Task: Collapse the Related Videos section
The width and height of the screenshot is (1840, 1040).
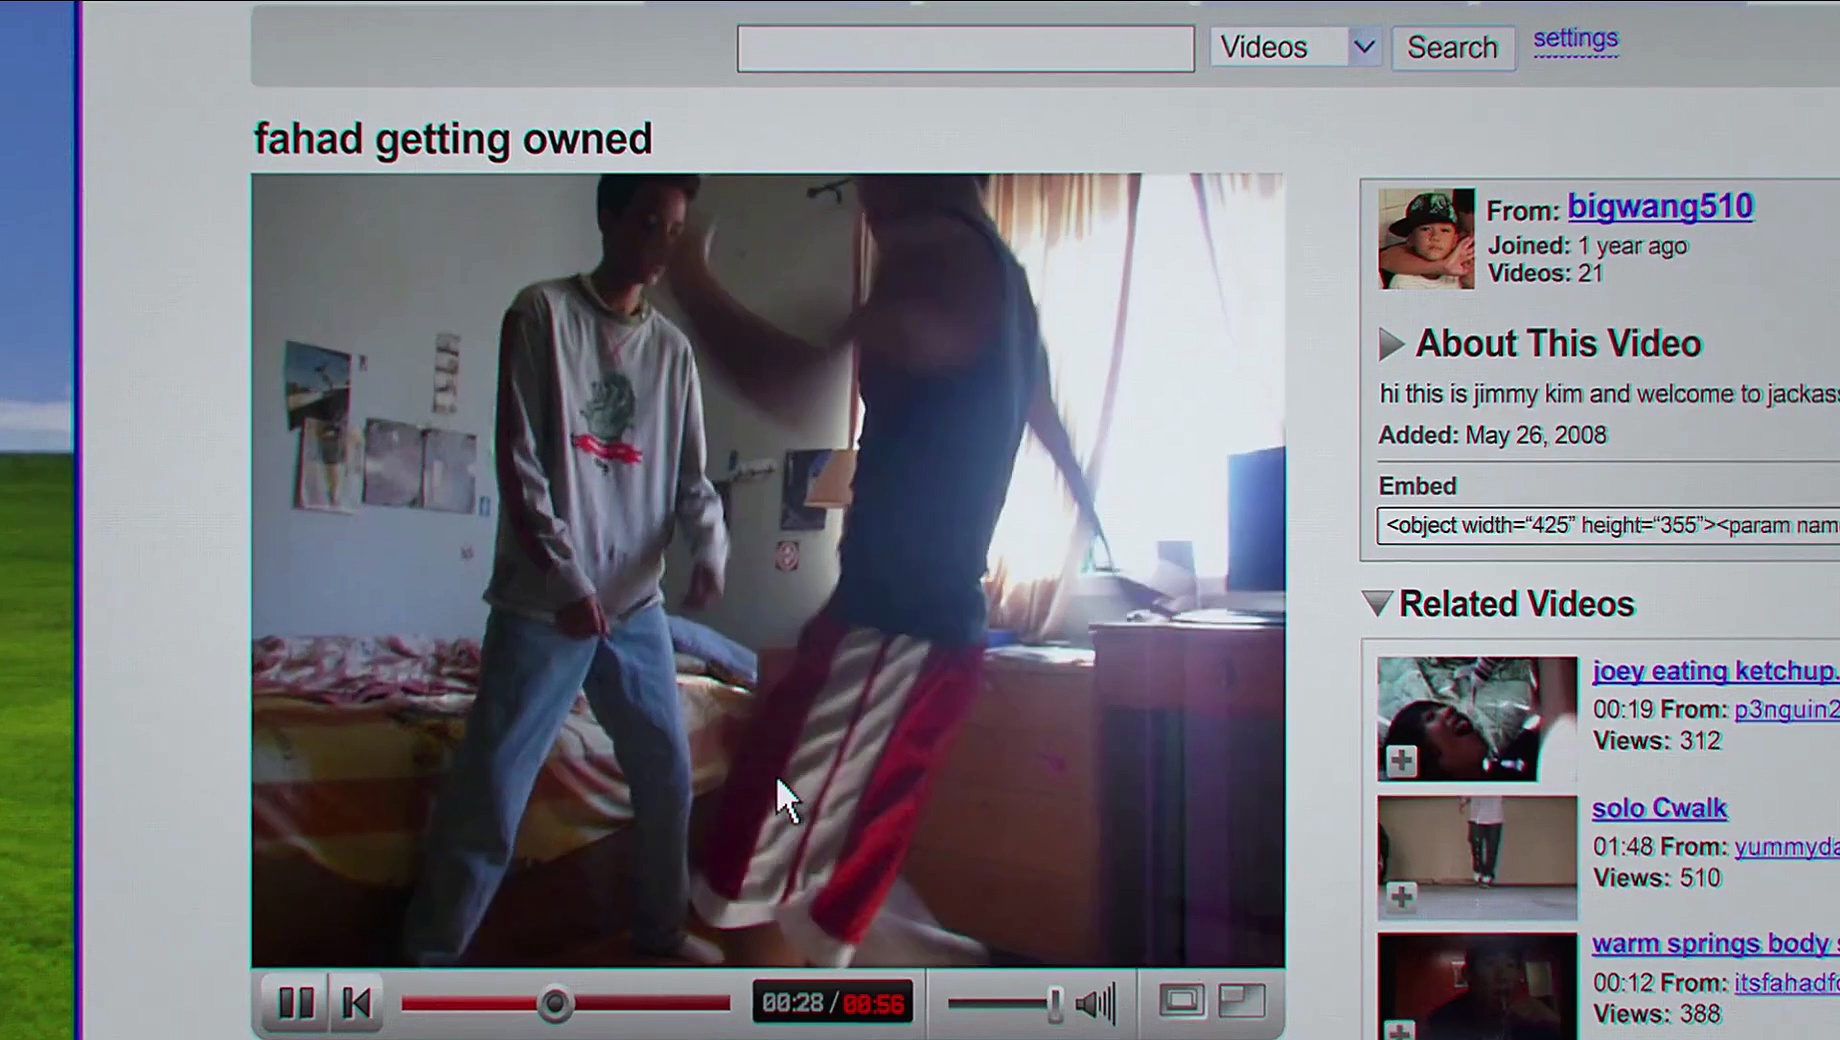Action: click(x=1377, y=604)
